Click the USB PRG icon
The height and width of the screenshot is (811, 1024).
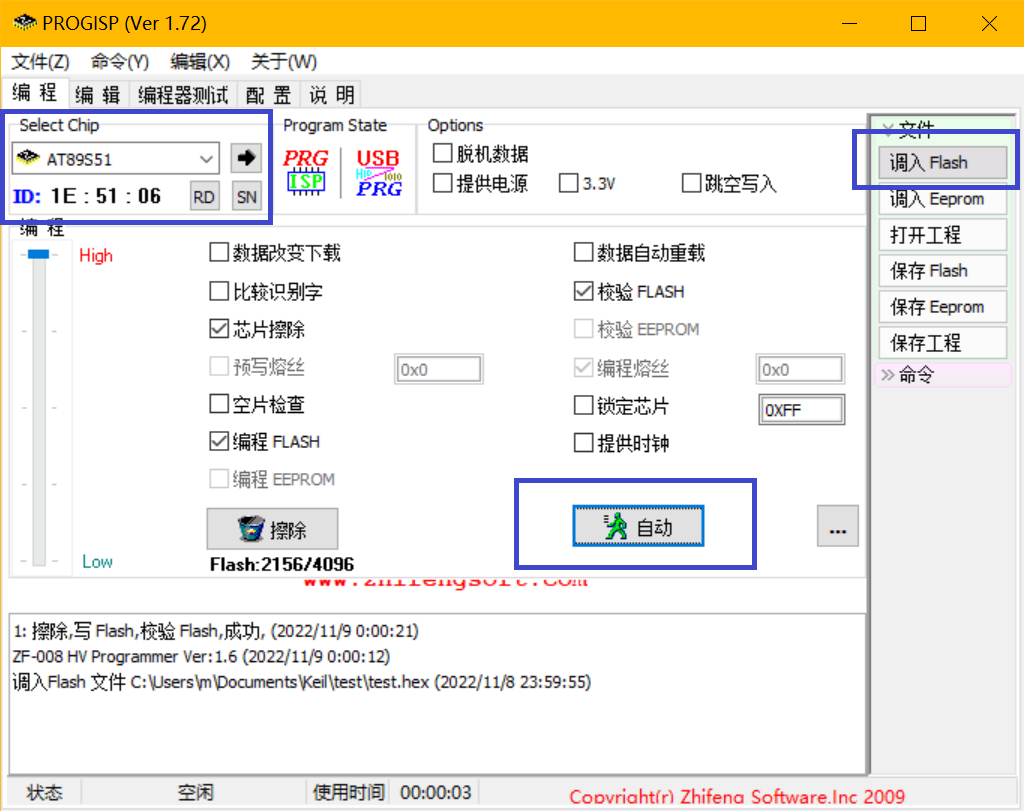pos(378,171)
